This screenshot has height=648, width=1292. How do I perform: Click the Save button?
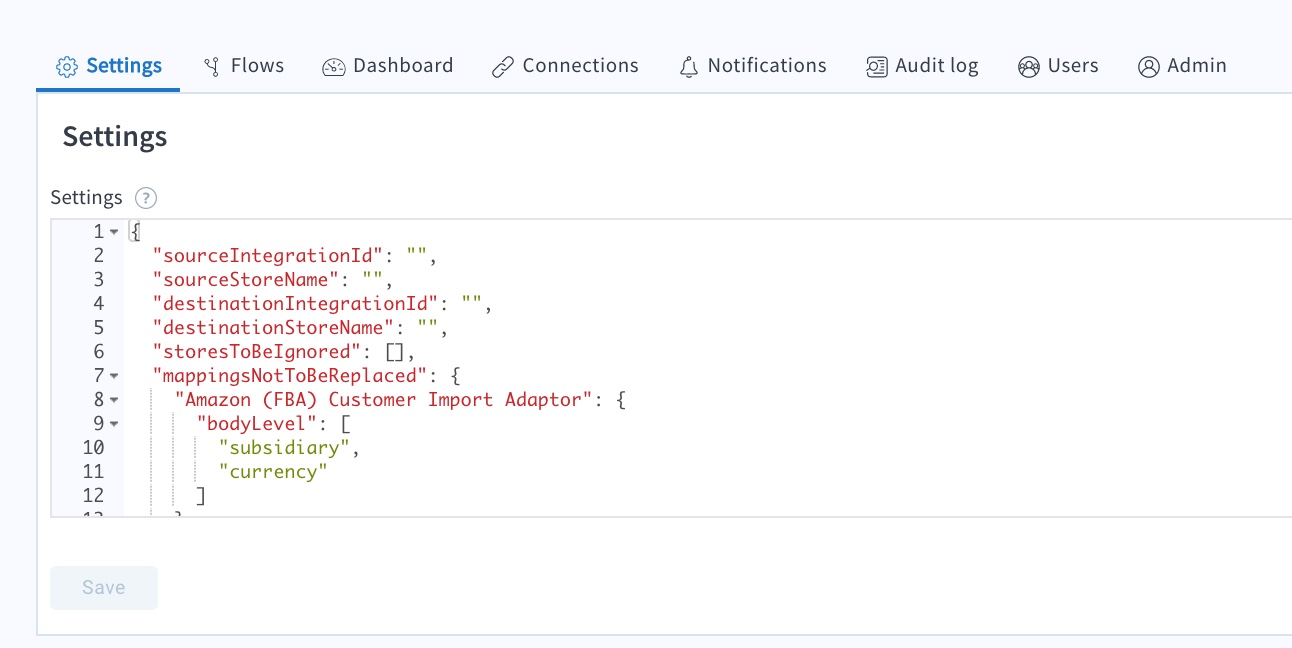coord(103,587)
